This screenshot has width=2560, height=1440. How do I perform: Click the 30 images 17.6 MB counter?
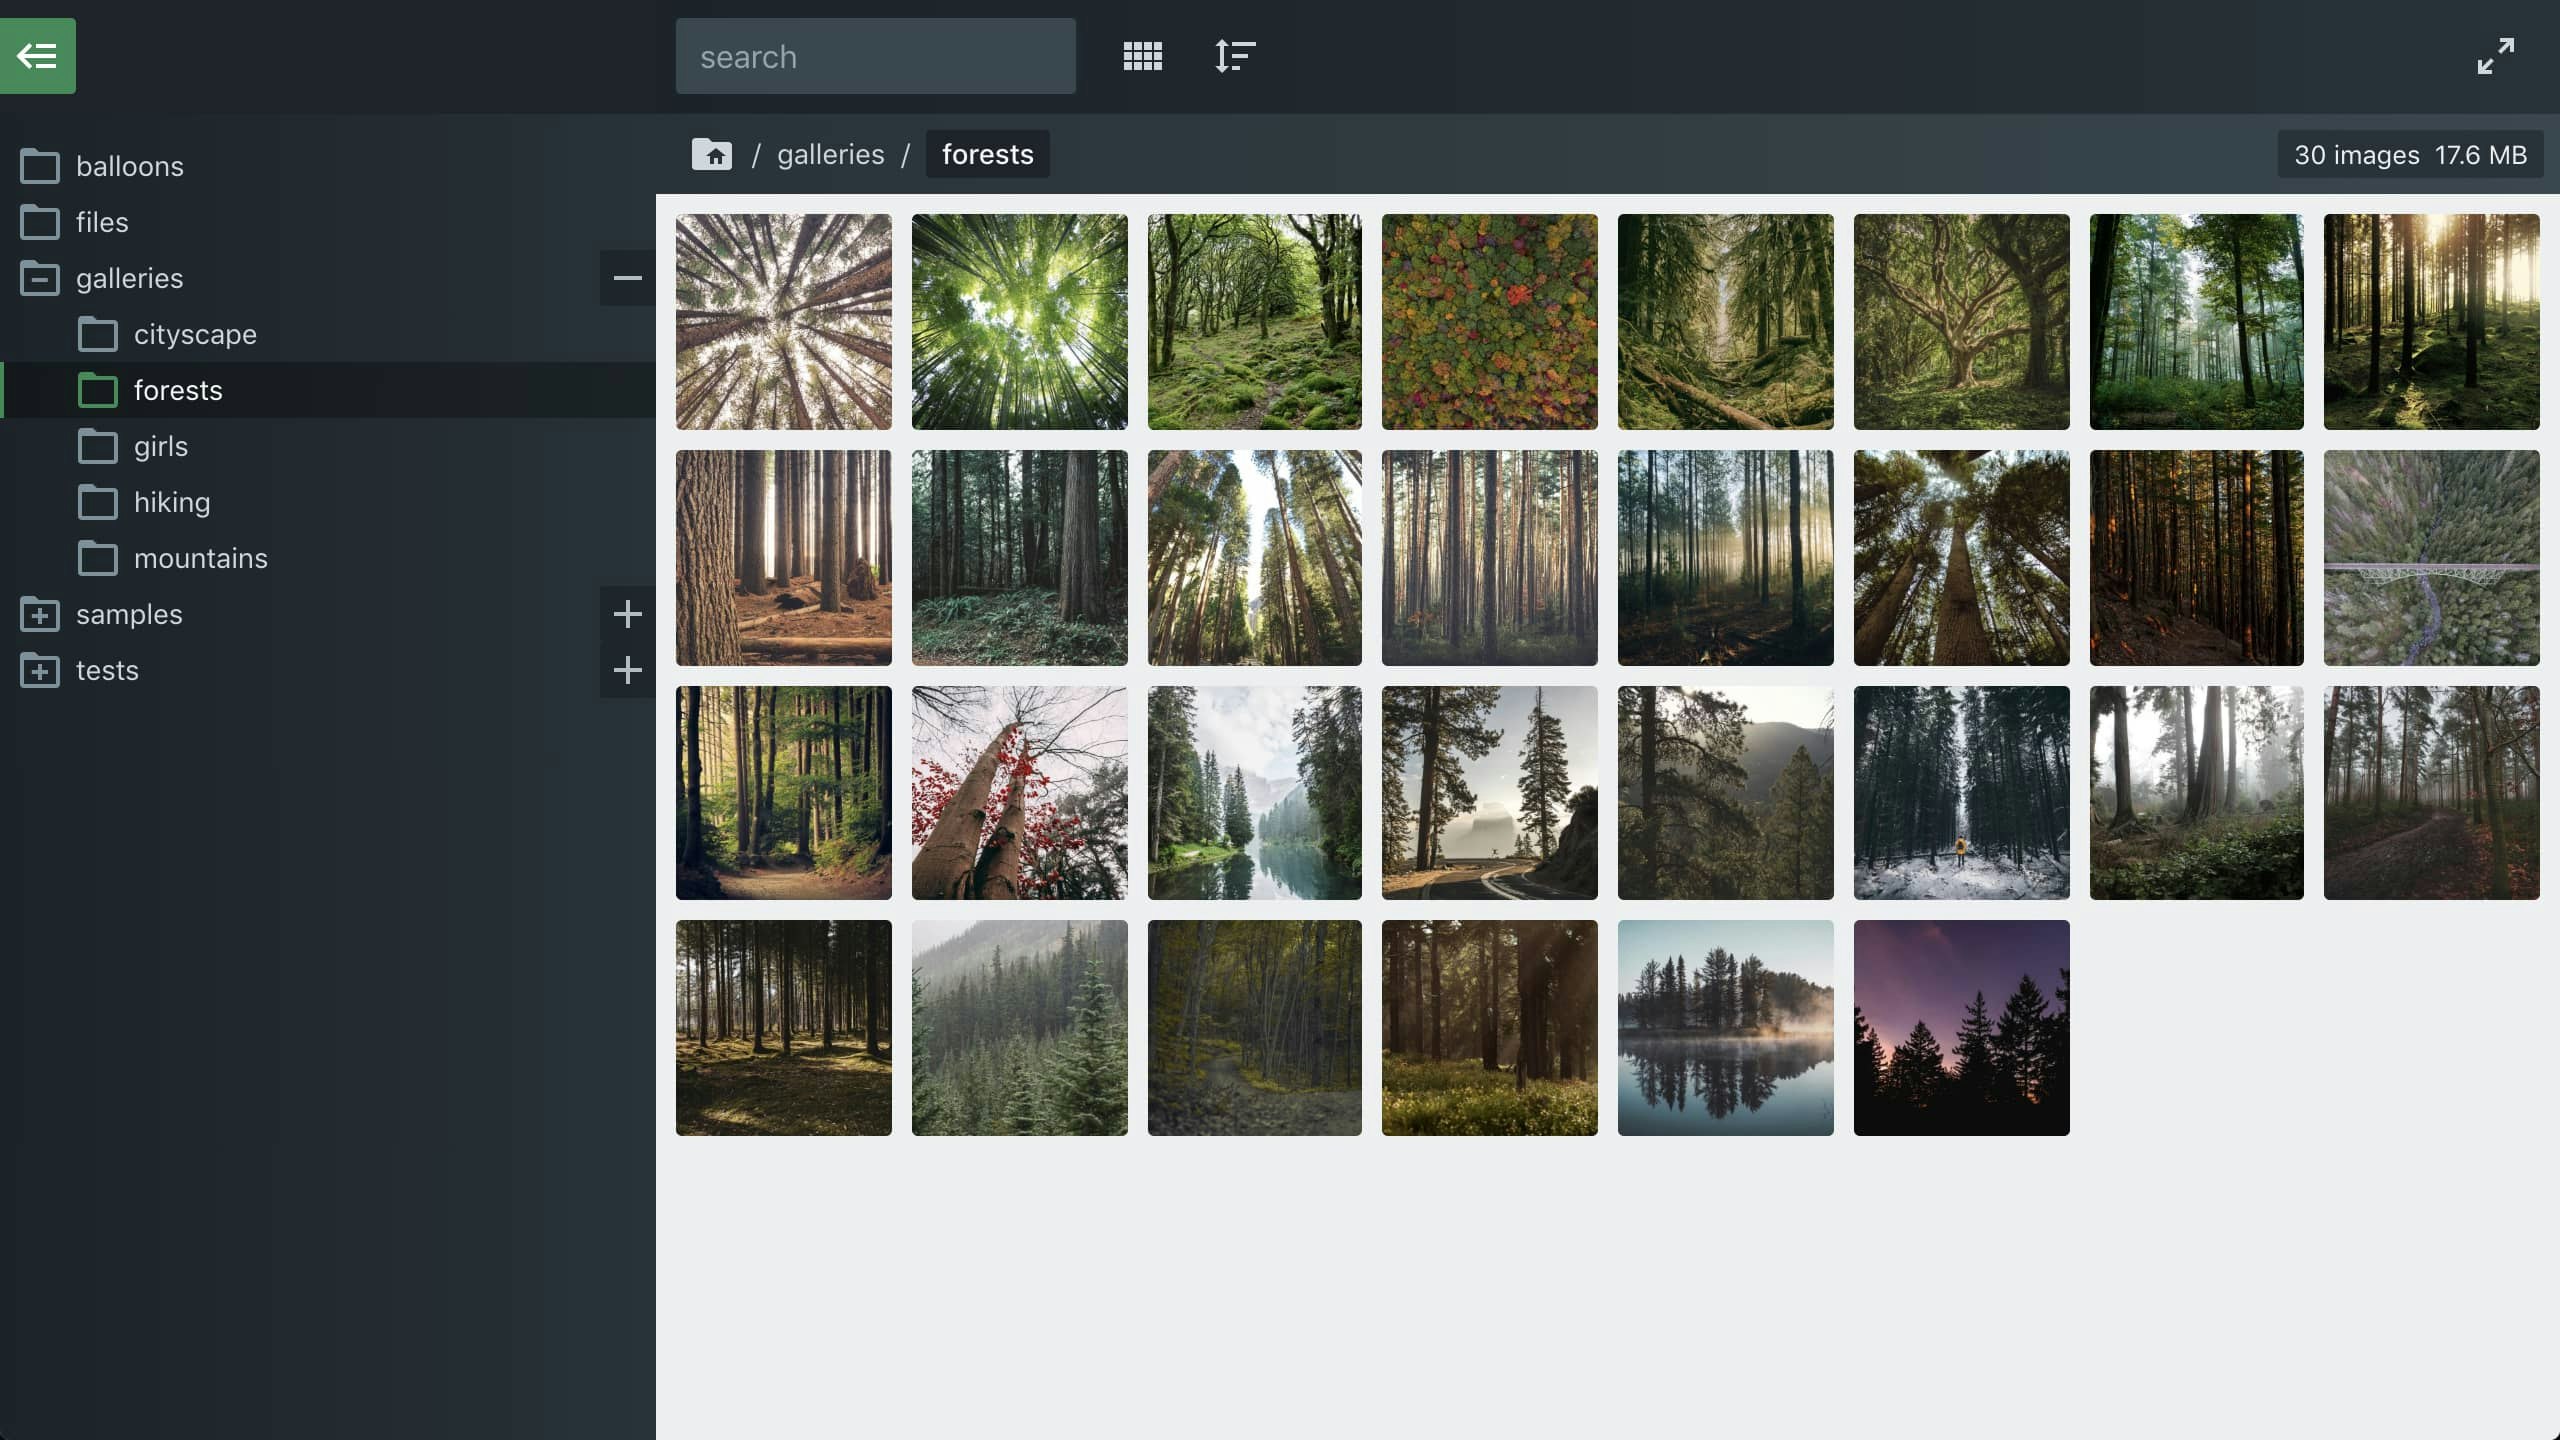pos(2410,154)
